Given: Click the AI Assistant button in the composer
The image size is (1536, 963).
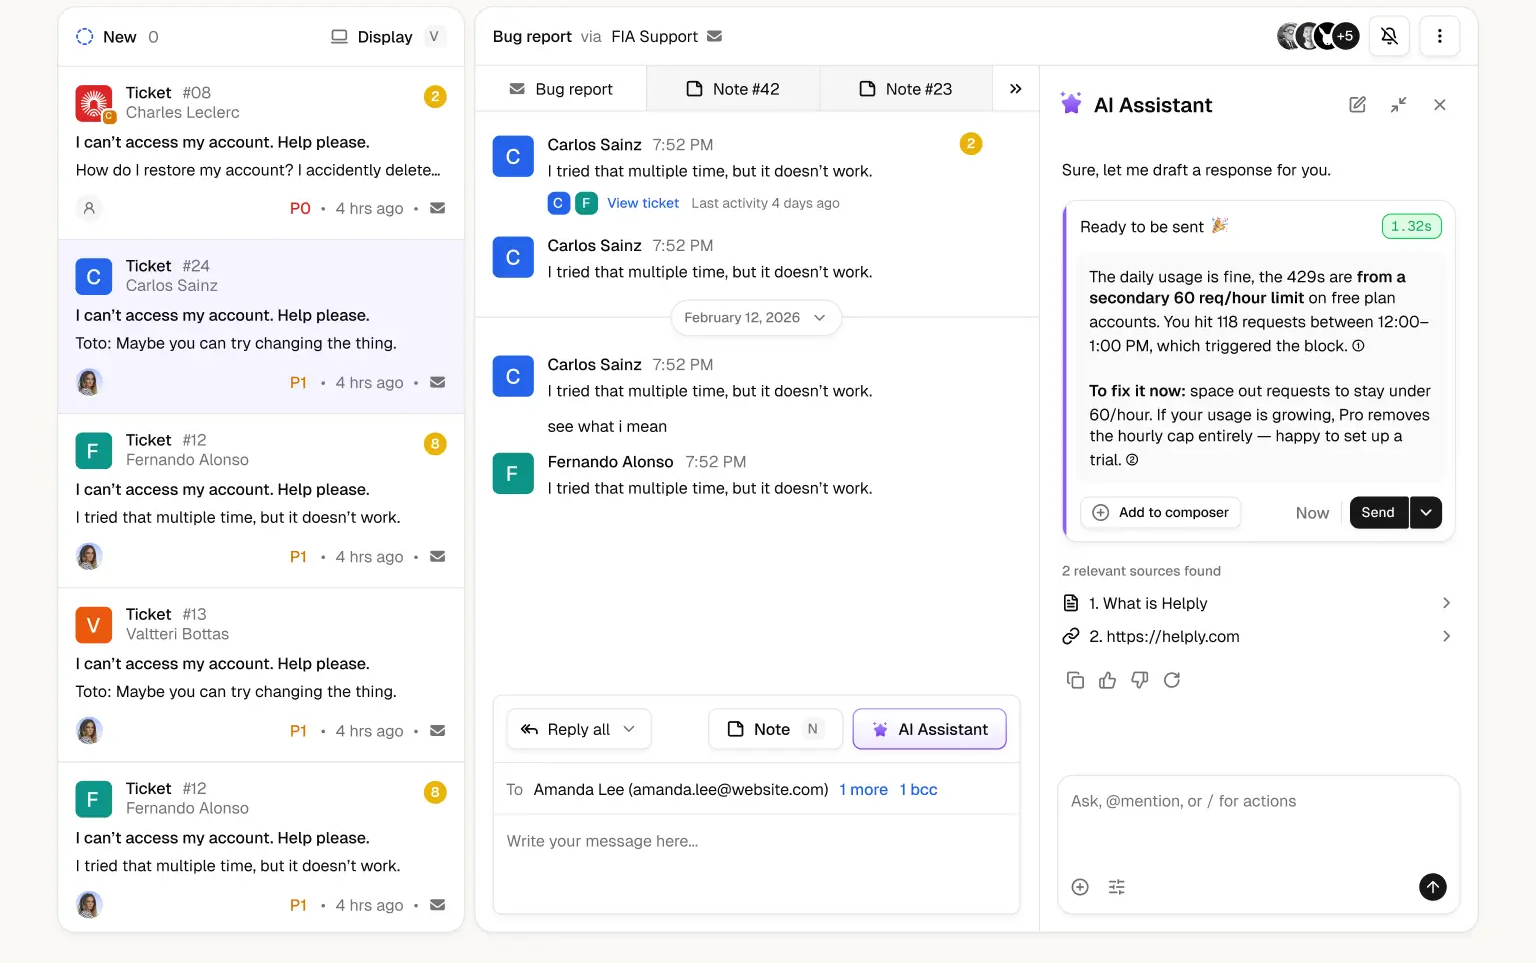Looking at the screenshot, I should click(x=929, y=729).
